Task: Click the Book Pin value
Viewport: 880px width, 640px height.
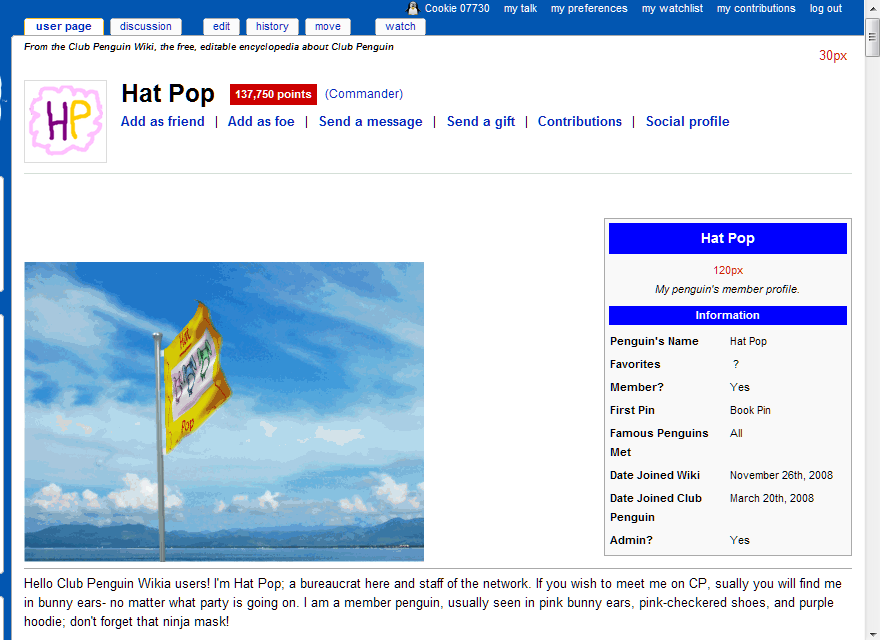Action: [750, 410]
